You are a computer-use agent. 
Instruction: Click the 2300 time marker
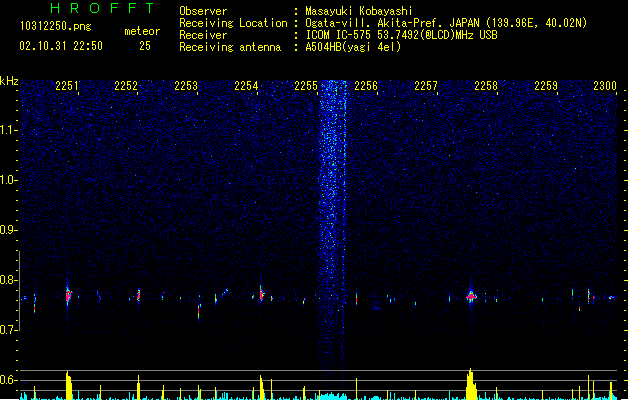(605, 86)
